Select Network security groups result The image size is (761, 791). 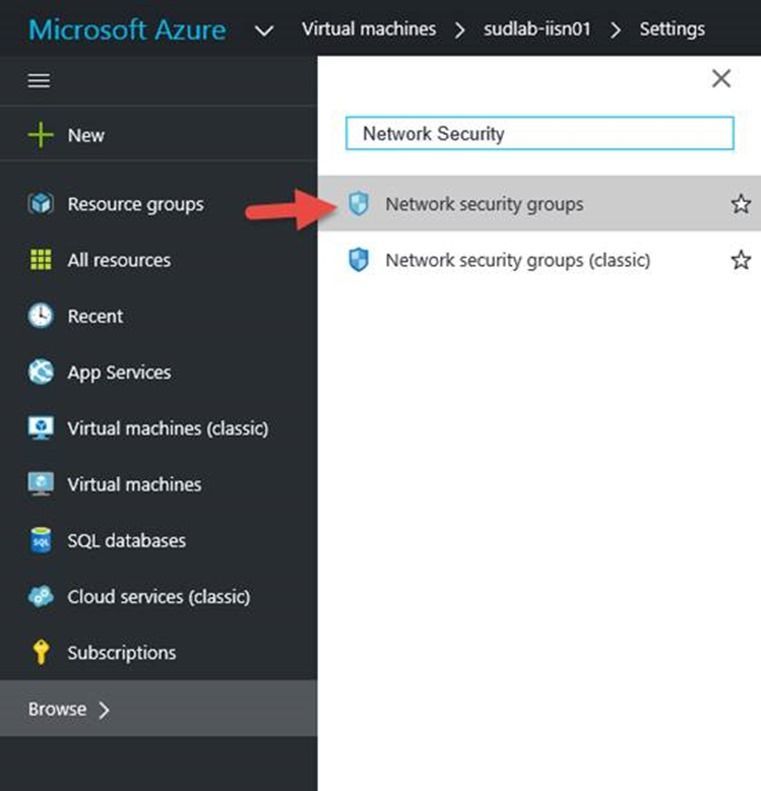tap(484, 204)
